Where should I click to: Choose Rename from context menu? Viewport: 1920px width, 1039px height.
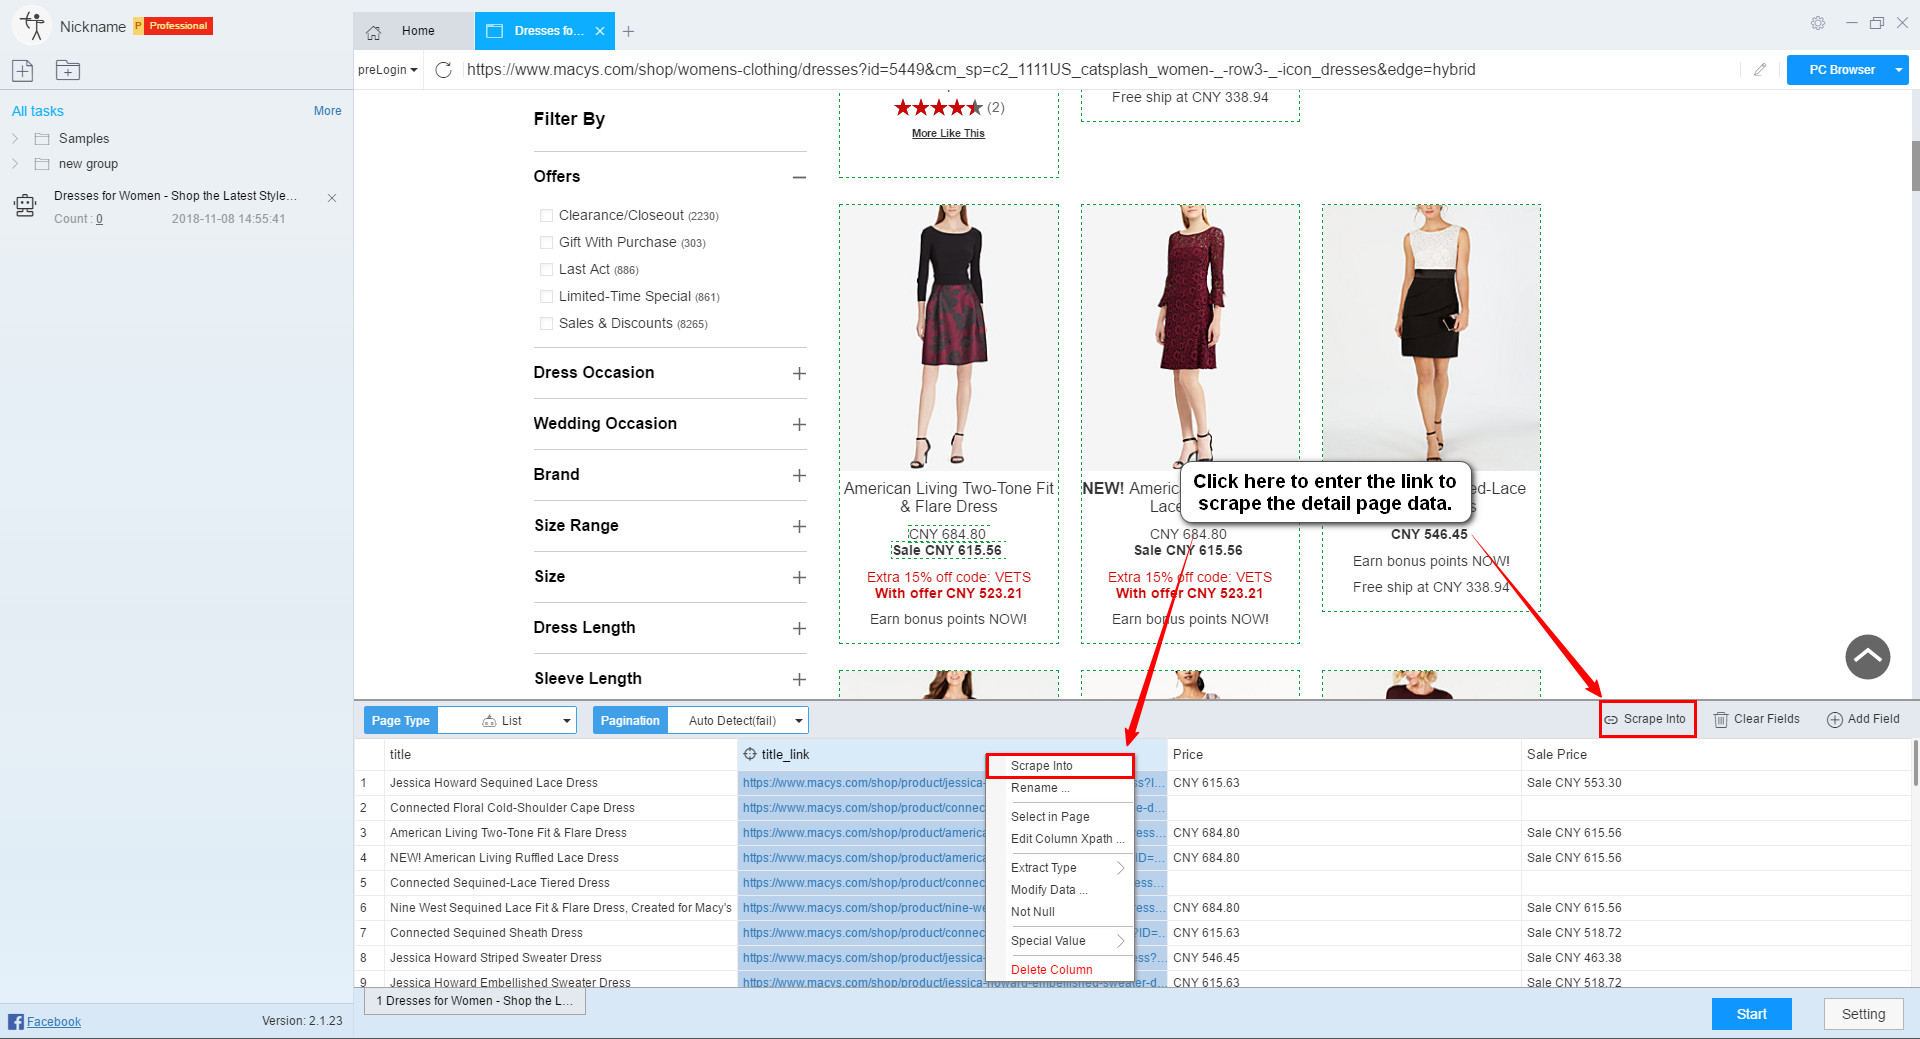pos(1060,788)
